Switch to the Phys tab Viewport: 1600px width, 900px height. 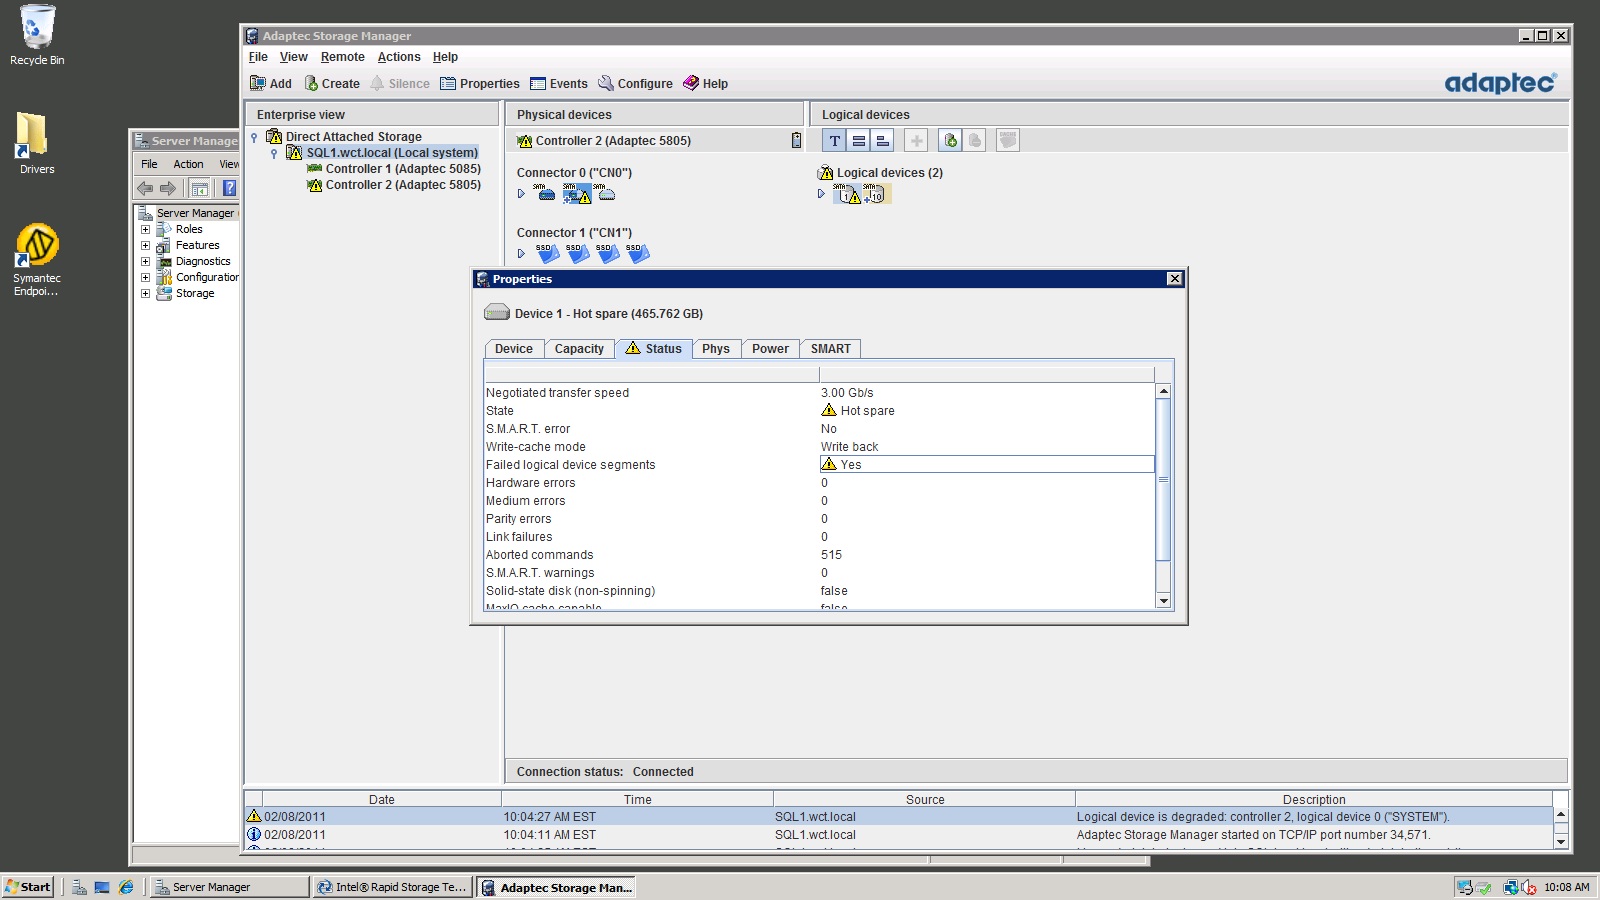[716, 349]
